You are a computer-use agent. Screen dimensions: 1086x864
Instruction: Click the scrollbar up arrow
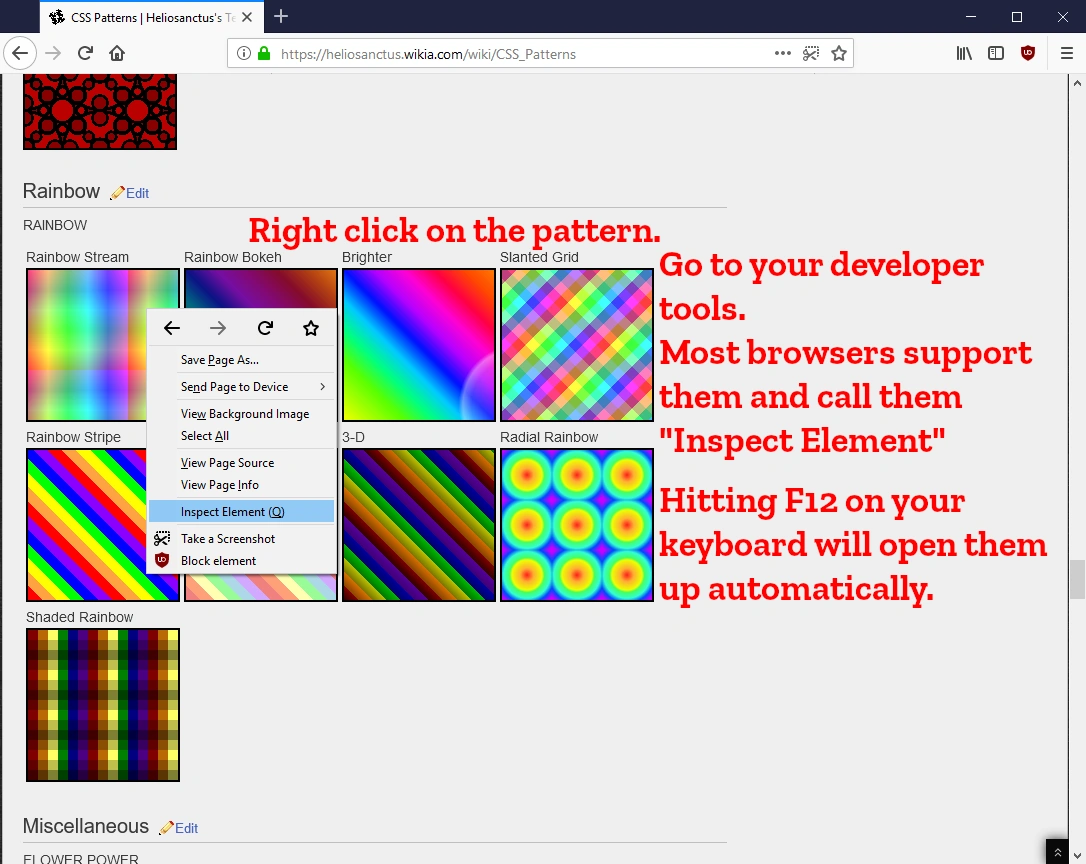tap(1077, 83)
